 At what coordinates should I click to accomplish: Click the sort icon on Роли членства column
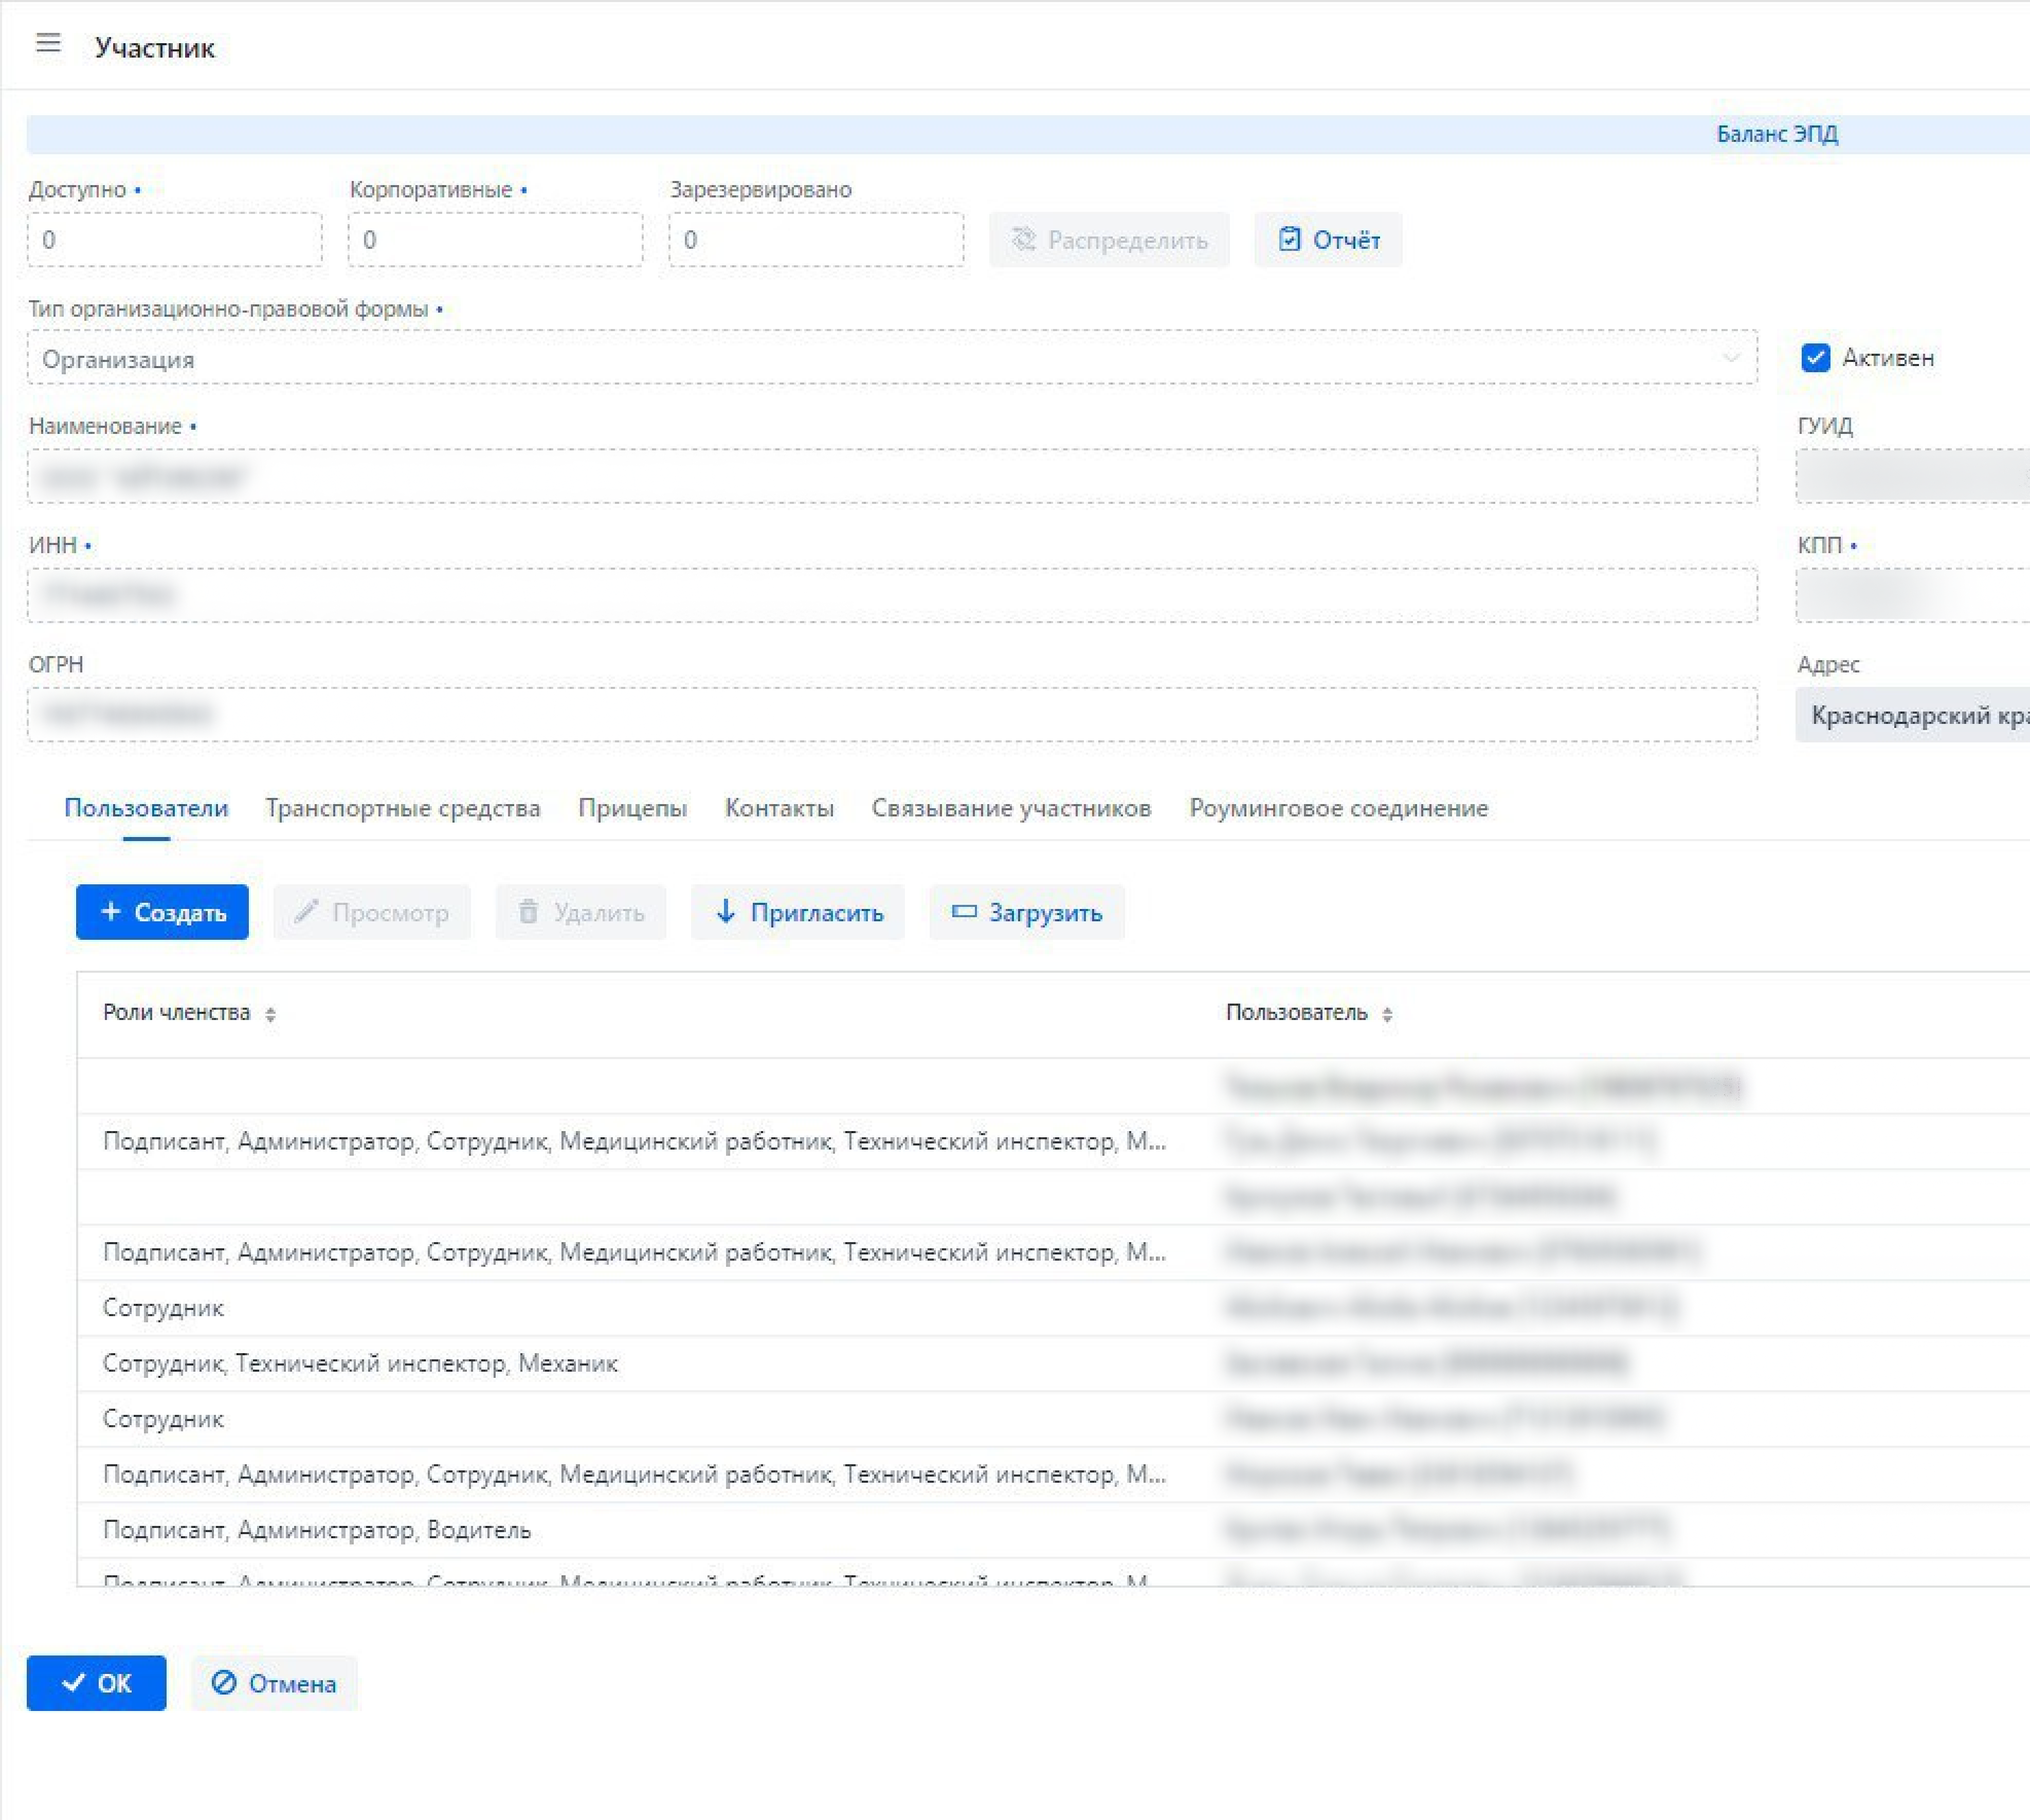click(270, 1014)
